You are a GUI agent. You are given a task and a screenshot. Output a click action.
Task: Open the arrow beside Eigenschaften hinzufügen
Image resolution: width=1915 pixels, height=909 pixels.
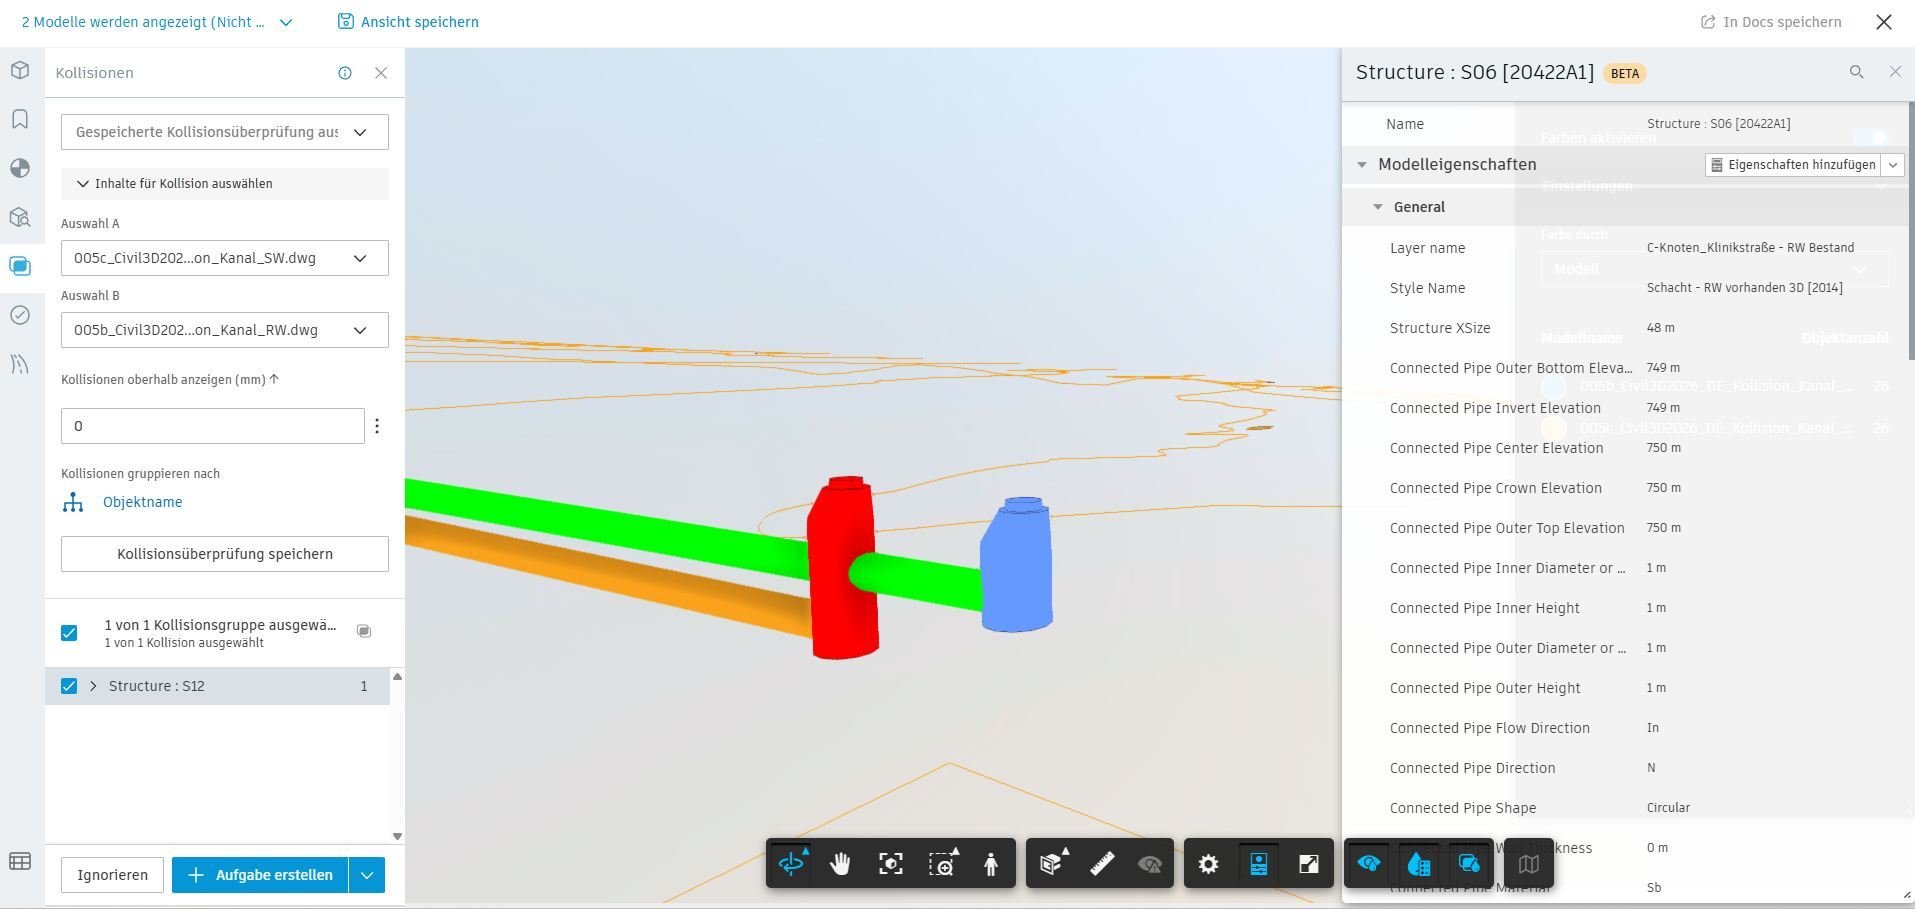pyautogui.click(x=1892, y=165)
